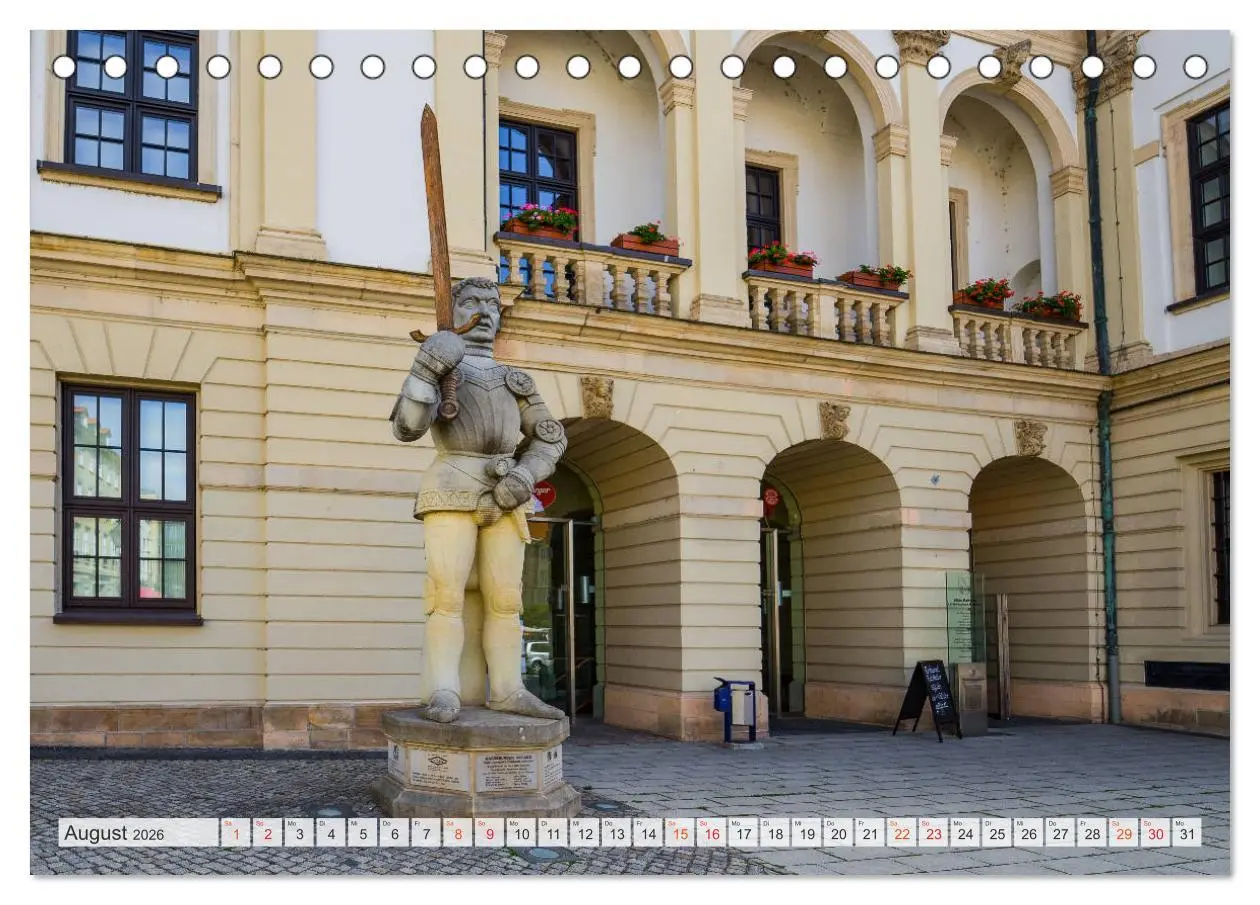Select red weekend date 8
The height and width of the screenshot is (905, 1260).
(x=457, y=832)
